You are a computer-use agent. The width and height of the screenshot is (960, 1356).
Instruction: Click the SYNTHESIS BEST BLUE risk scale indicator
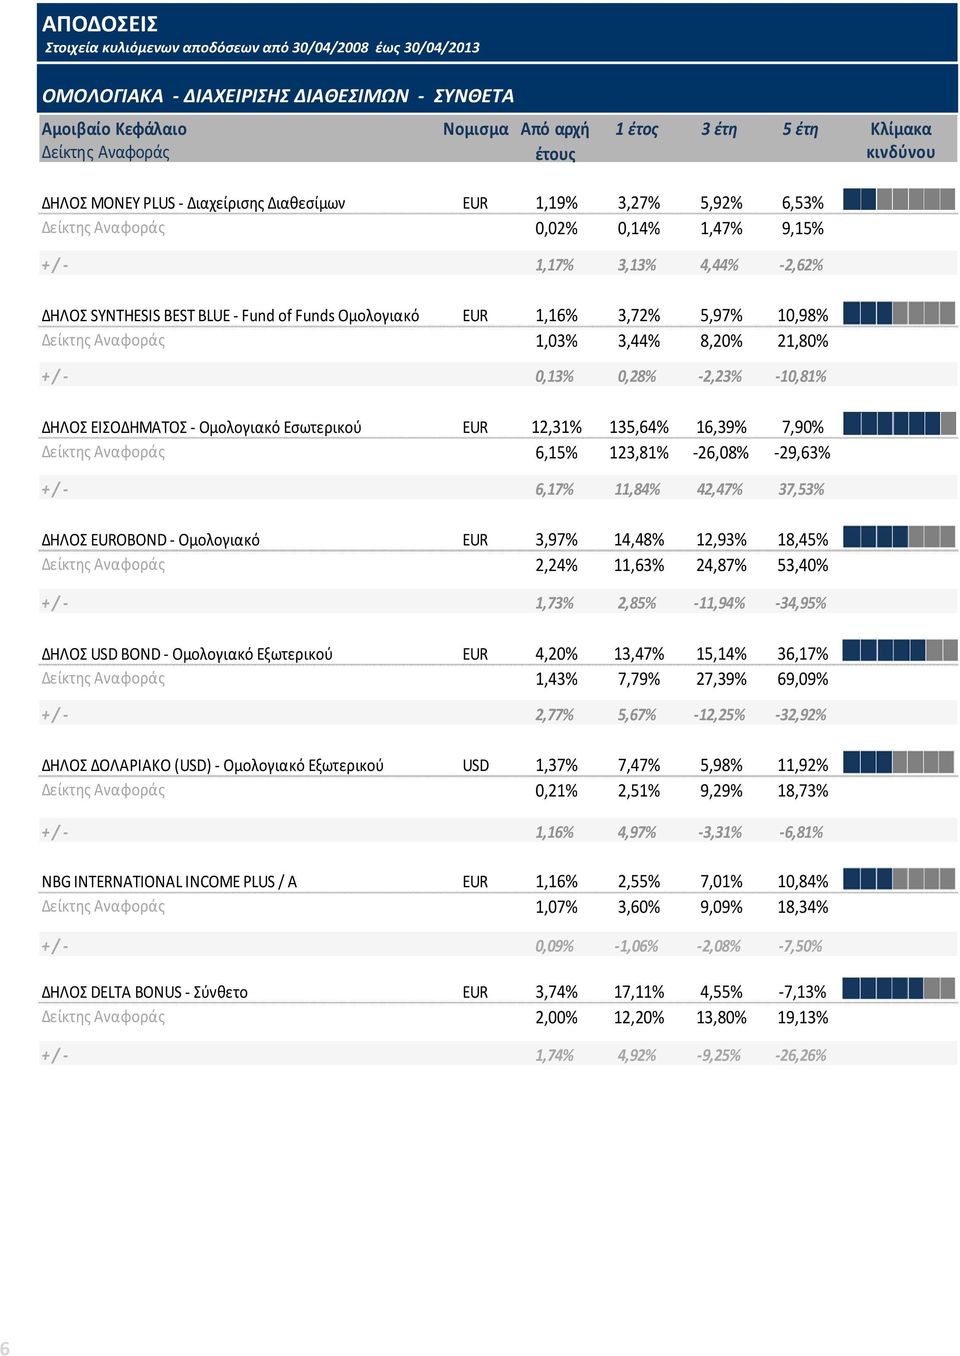[899, 313]
